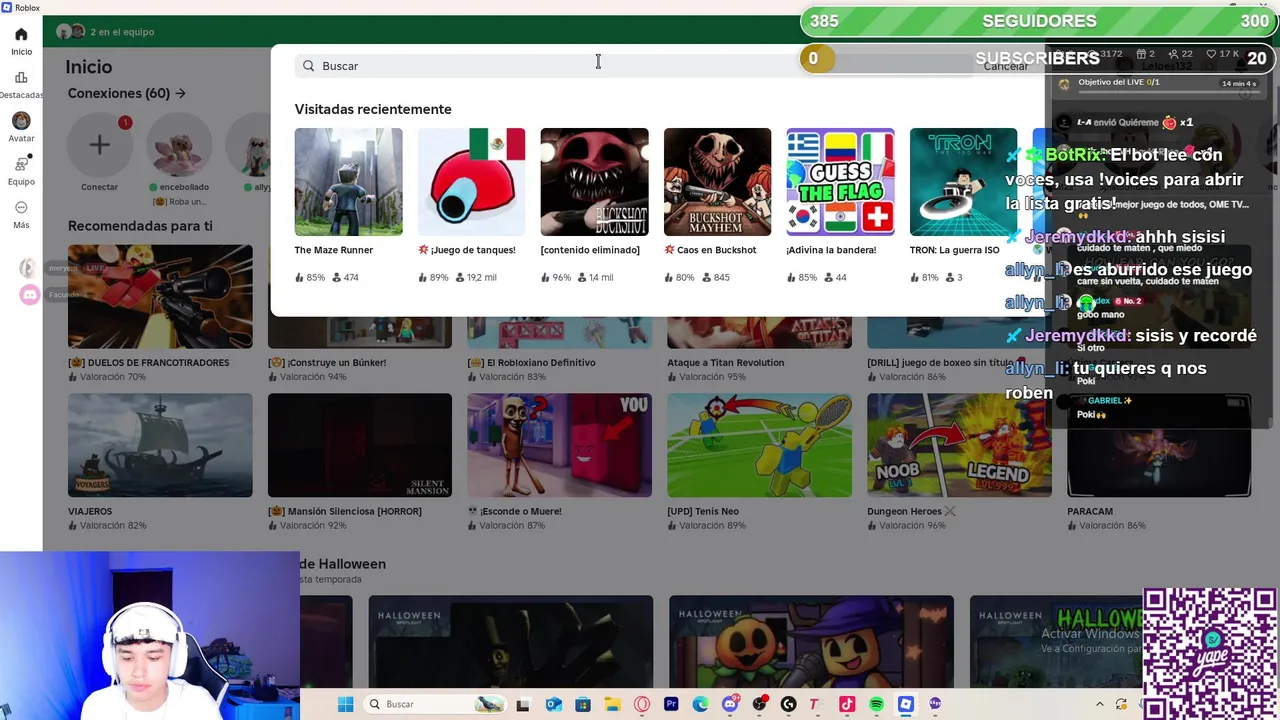Click Caos en Buckshot title text
This screenshot has height=720, width=1280.
point(716,250)
